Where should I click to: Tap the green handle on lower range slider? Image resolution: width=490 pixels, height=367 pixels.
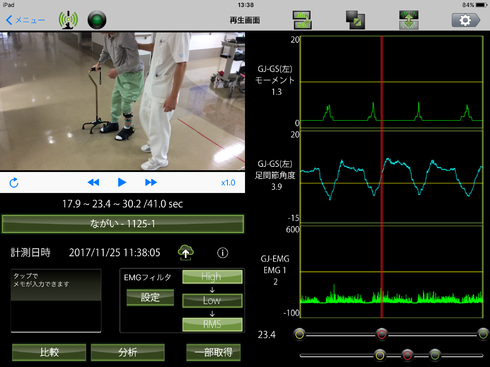[435, 355]
